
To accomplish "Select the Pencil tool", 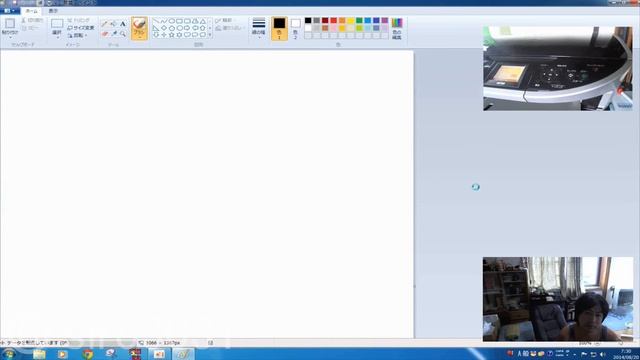I will click(x=104, y=24).
